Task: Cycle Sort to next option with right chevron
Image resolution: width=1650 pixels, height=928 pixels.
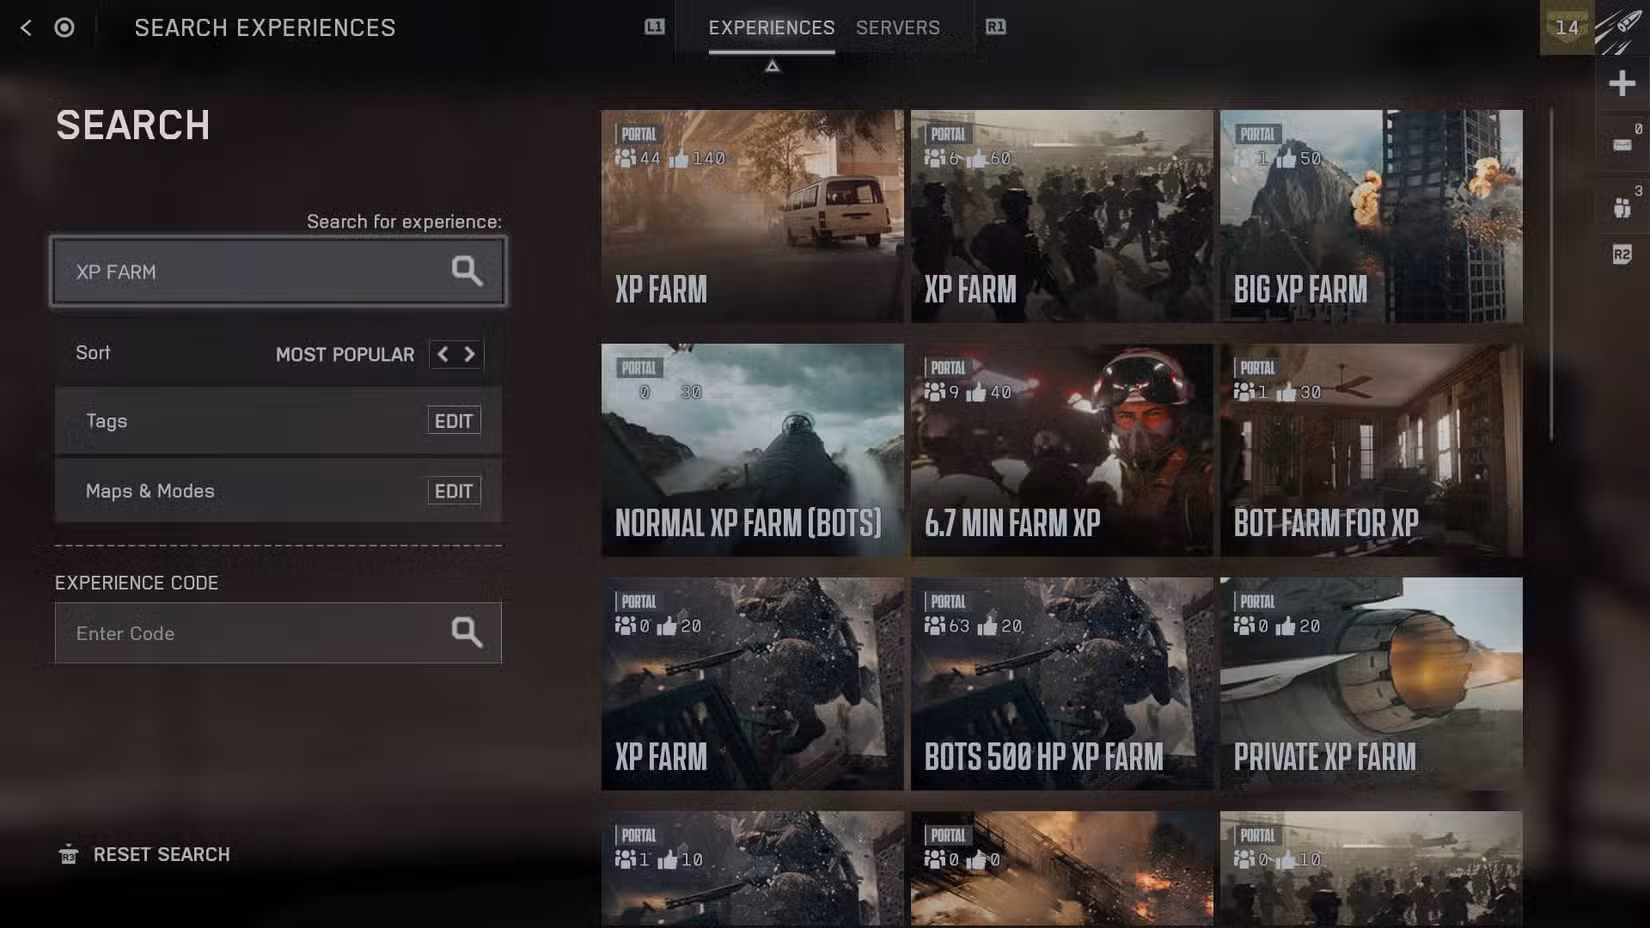Action: (469, 354)
